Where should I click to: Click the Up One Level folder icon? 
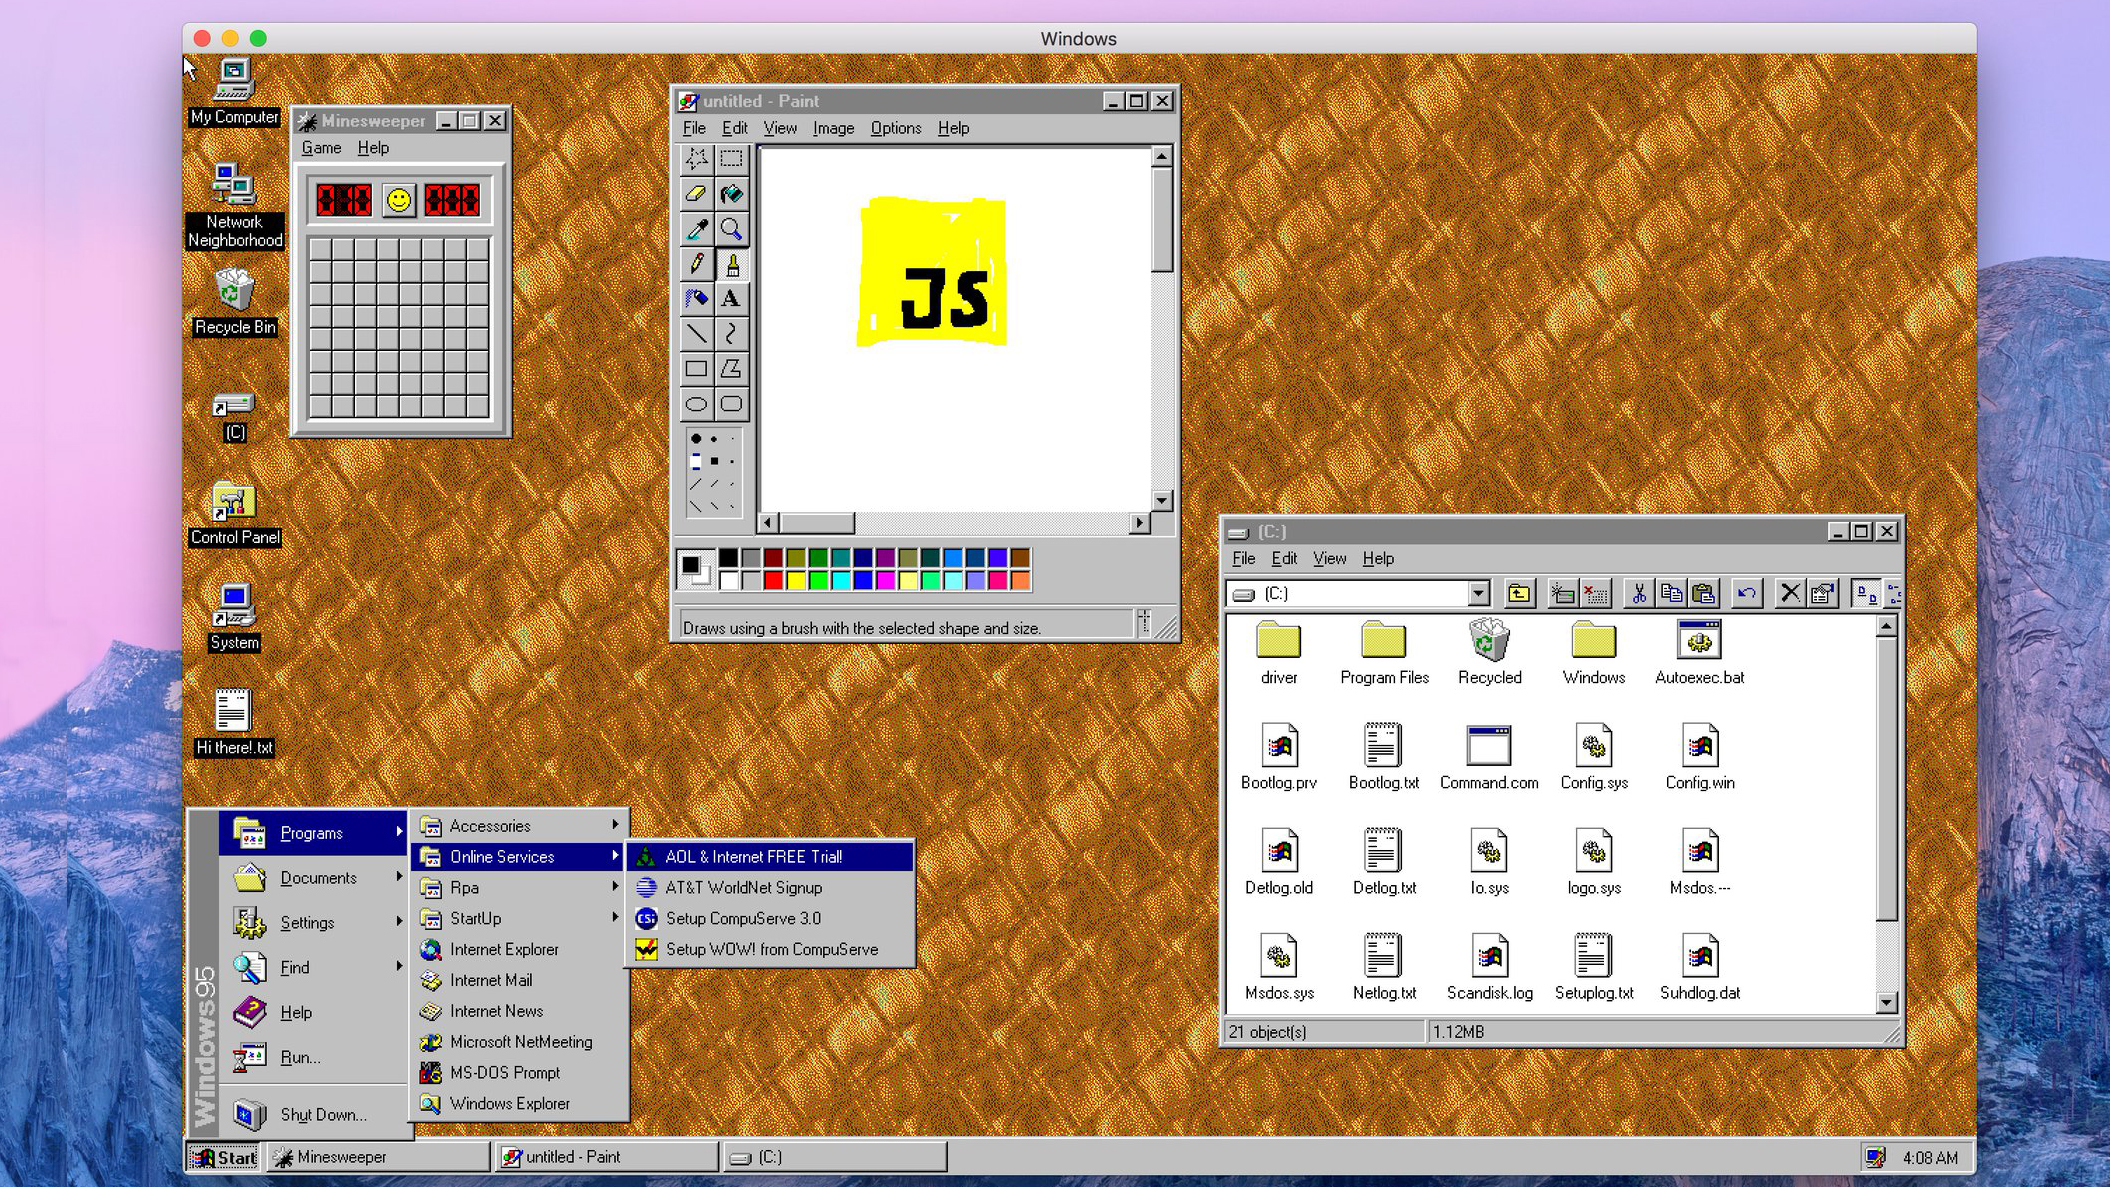1518,594
